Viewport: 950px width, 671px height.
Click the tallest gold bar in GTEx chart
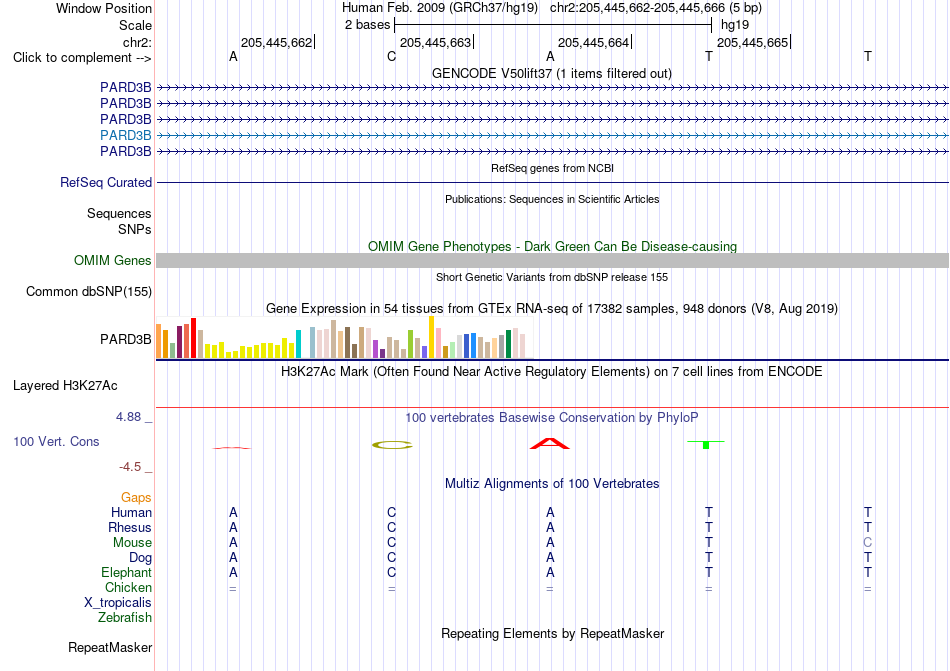click(431, 337)
